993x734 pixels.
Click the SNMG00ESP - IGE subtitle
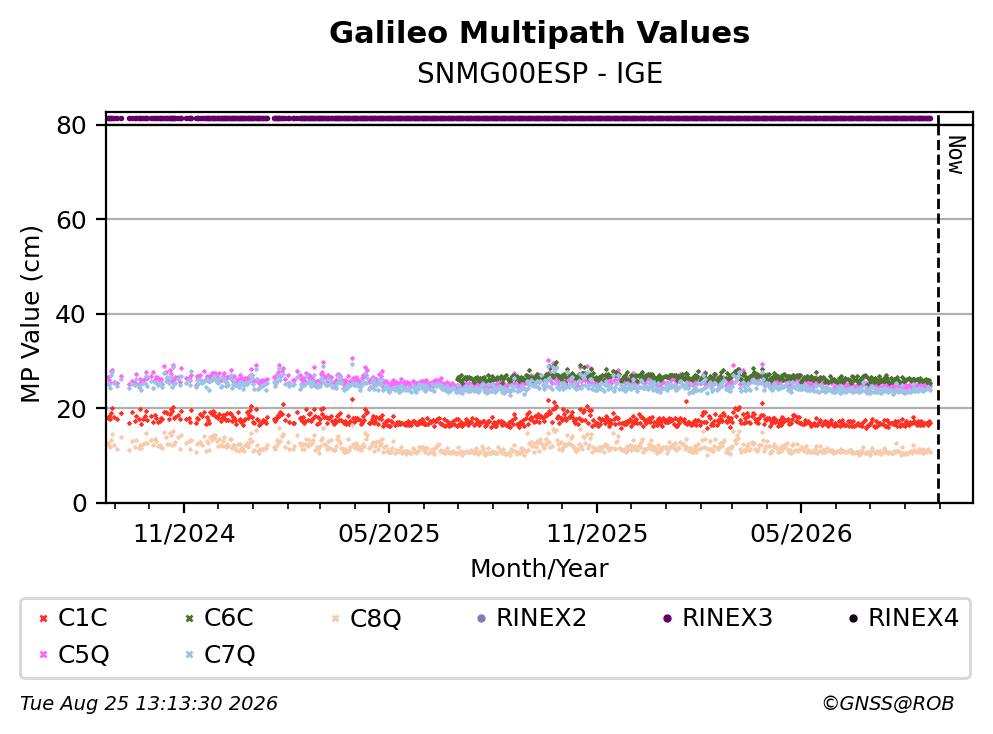click(540, 73)
